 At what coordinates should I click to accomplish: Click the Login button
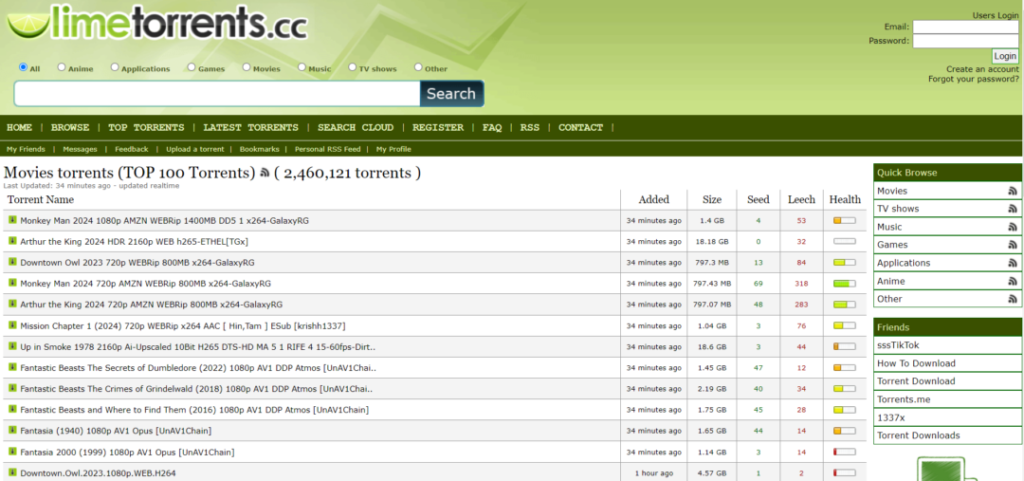(x=1005, y=56)
